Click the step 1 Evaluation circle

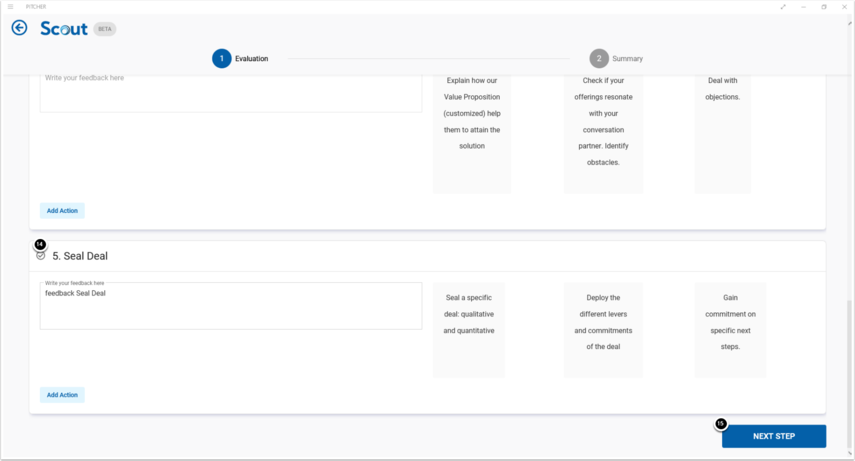pos(221,58)
